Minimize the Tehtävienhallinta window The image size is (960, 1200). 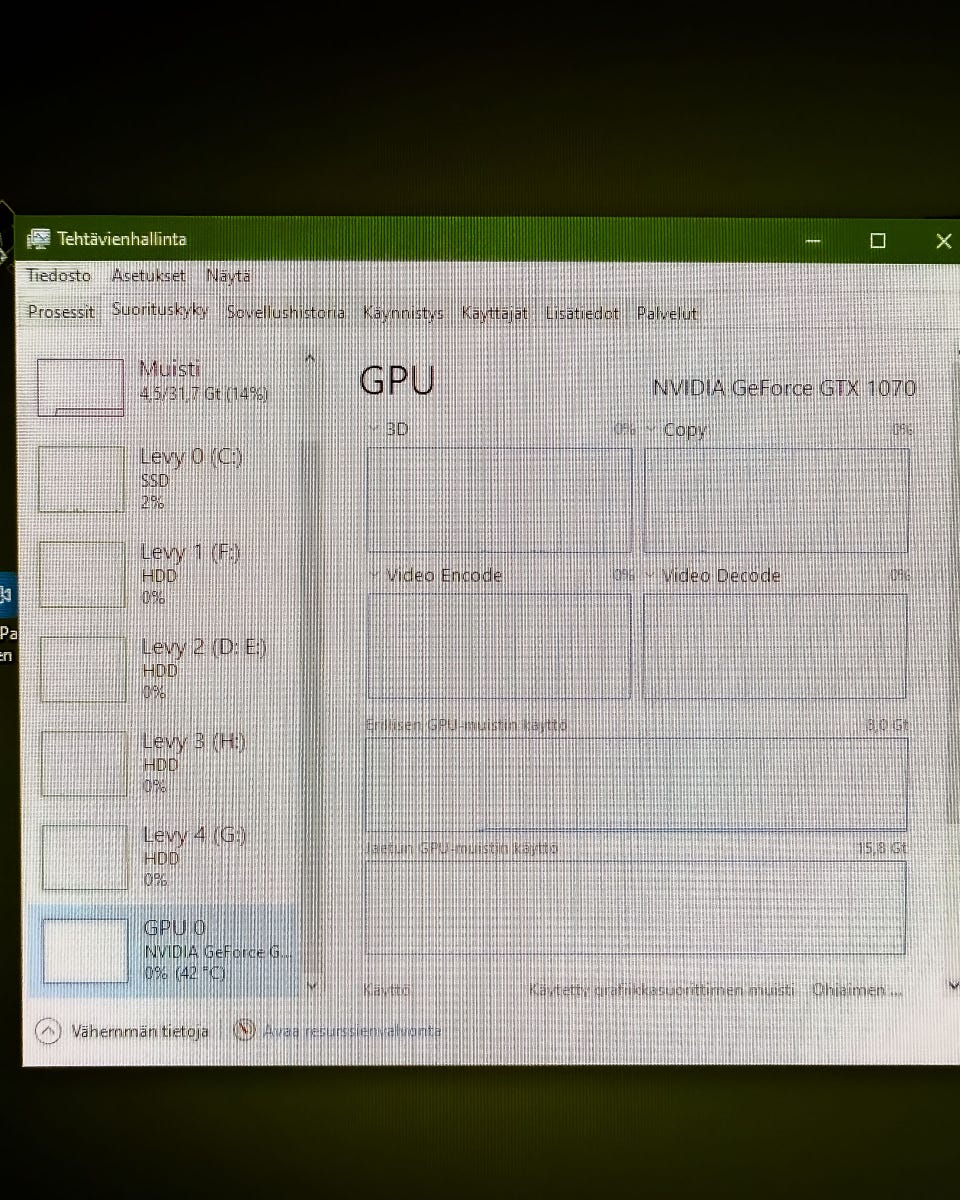pyautogui.click(x=814, y=241)
